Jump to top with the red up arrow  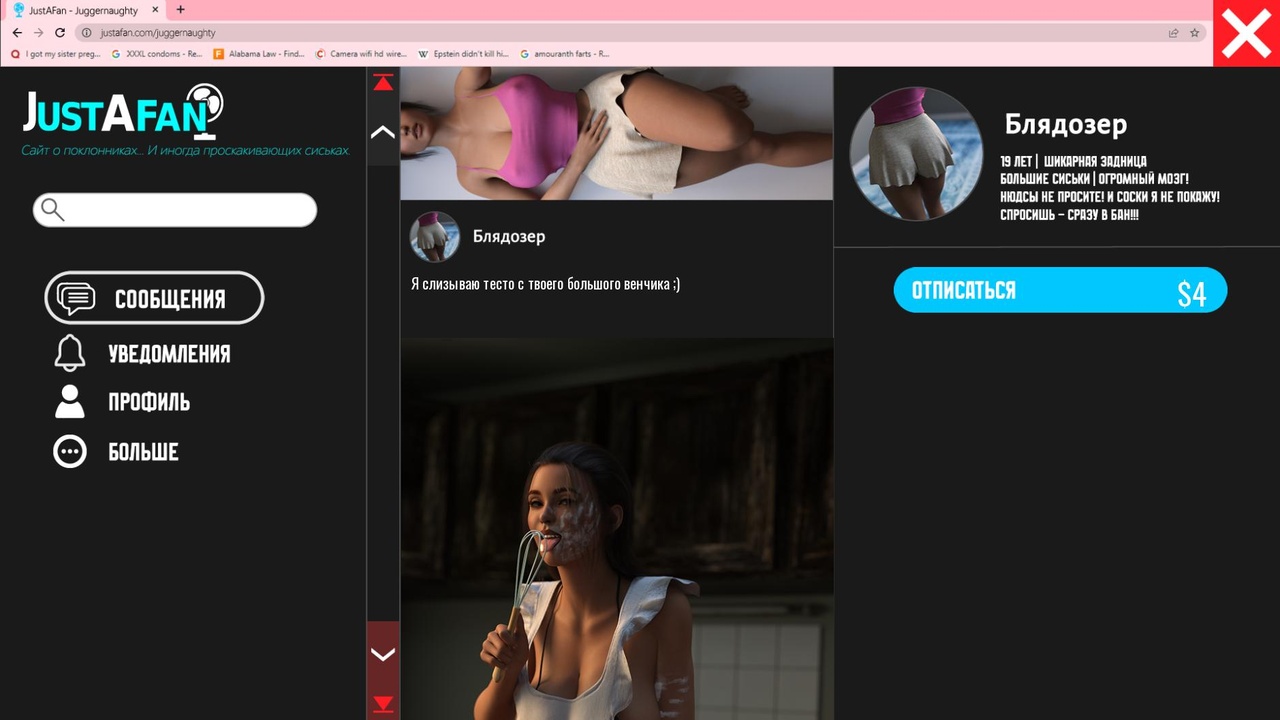[383, 82]
